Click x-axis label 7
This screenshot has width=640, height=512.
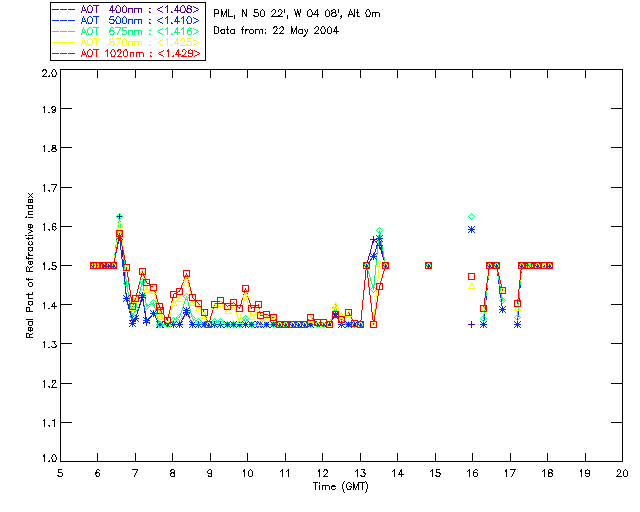click(135, 473)
